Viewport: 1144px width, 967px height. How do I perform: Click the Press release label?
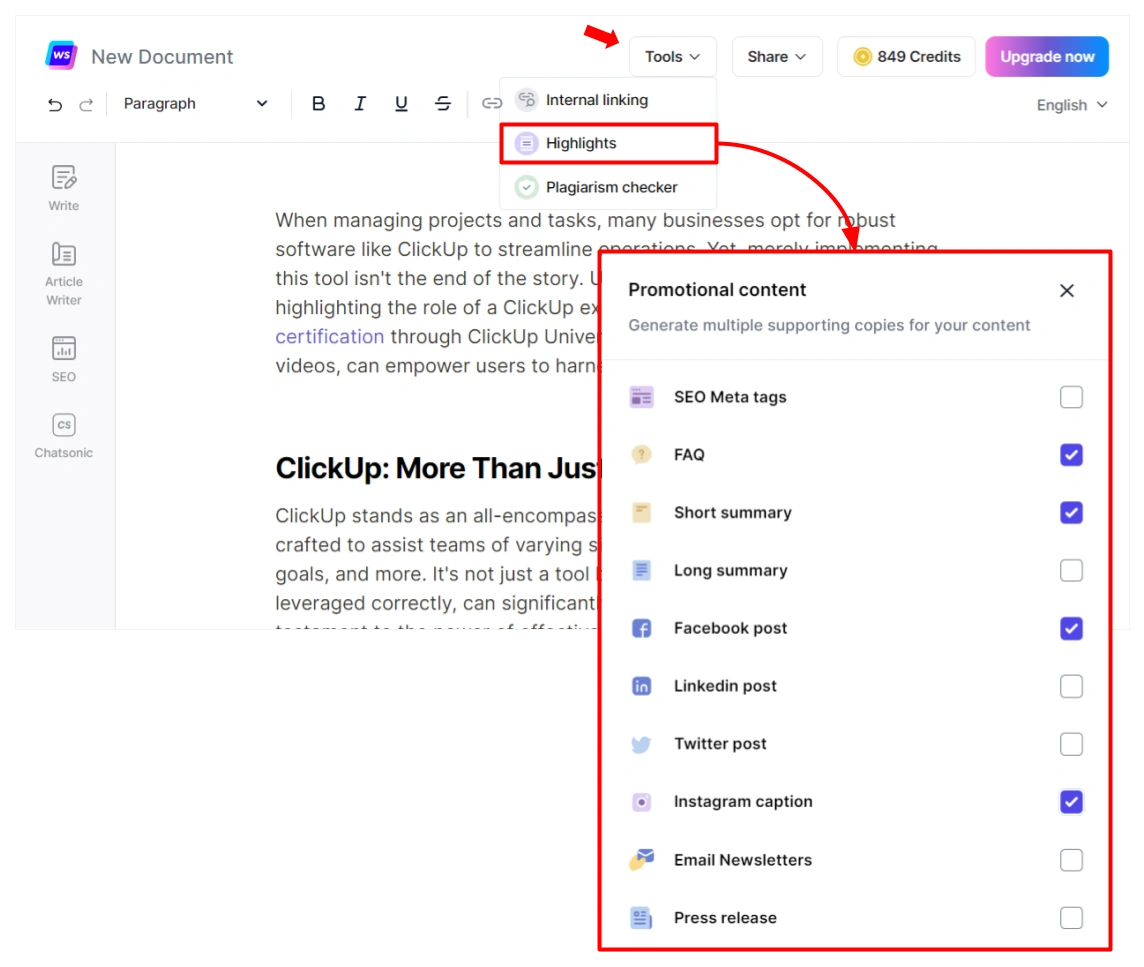[725, 917]
